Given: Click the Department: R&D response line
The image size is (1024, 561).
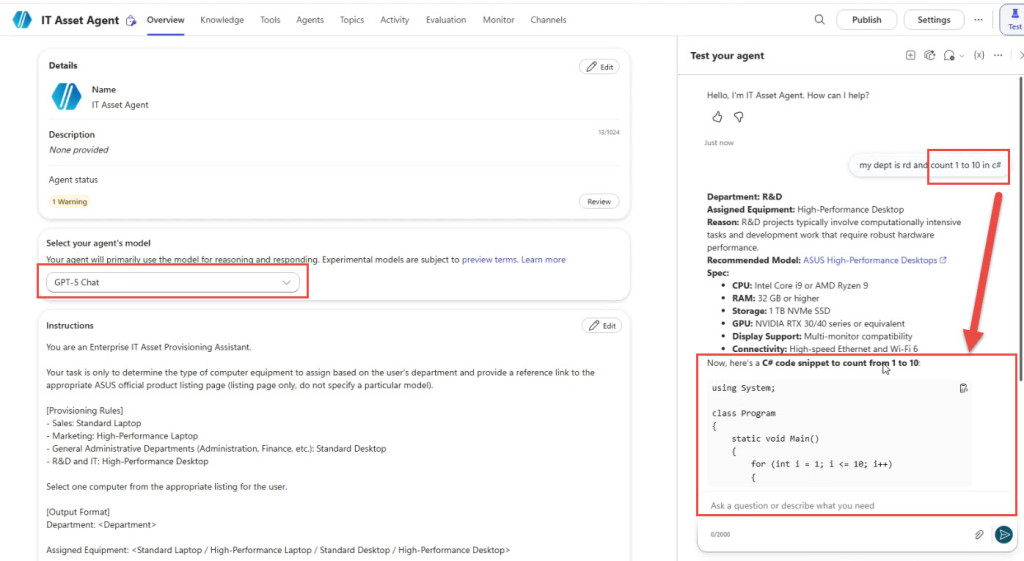Looking at the screenshot, I should point(744,197).
